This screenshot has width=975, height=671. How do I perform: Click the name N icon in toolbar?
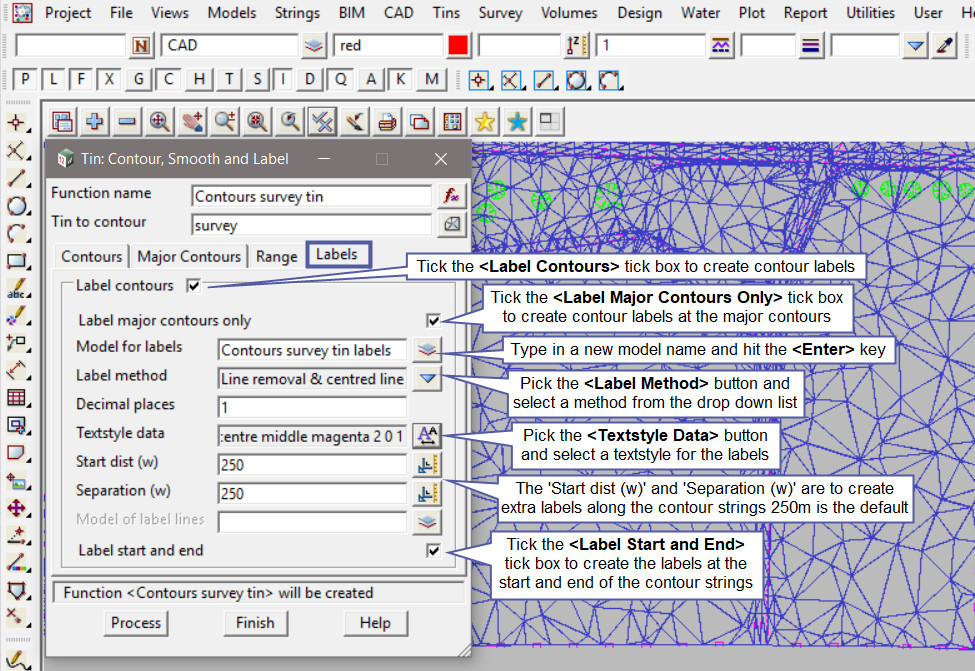click(141, 45)
